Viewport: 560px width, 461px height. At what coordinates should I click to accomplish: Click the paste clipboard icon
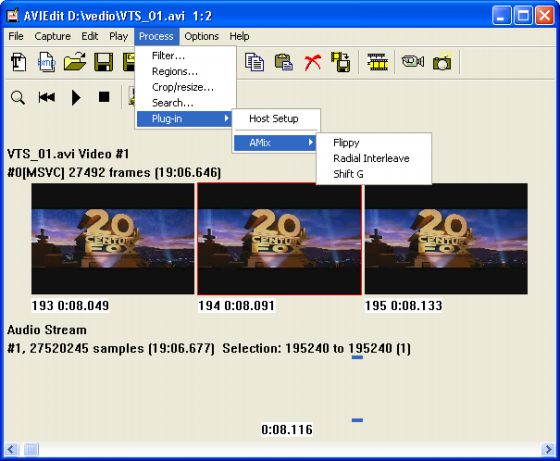(x=284, y=62)
